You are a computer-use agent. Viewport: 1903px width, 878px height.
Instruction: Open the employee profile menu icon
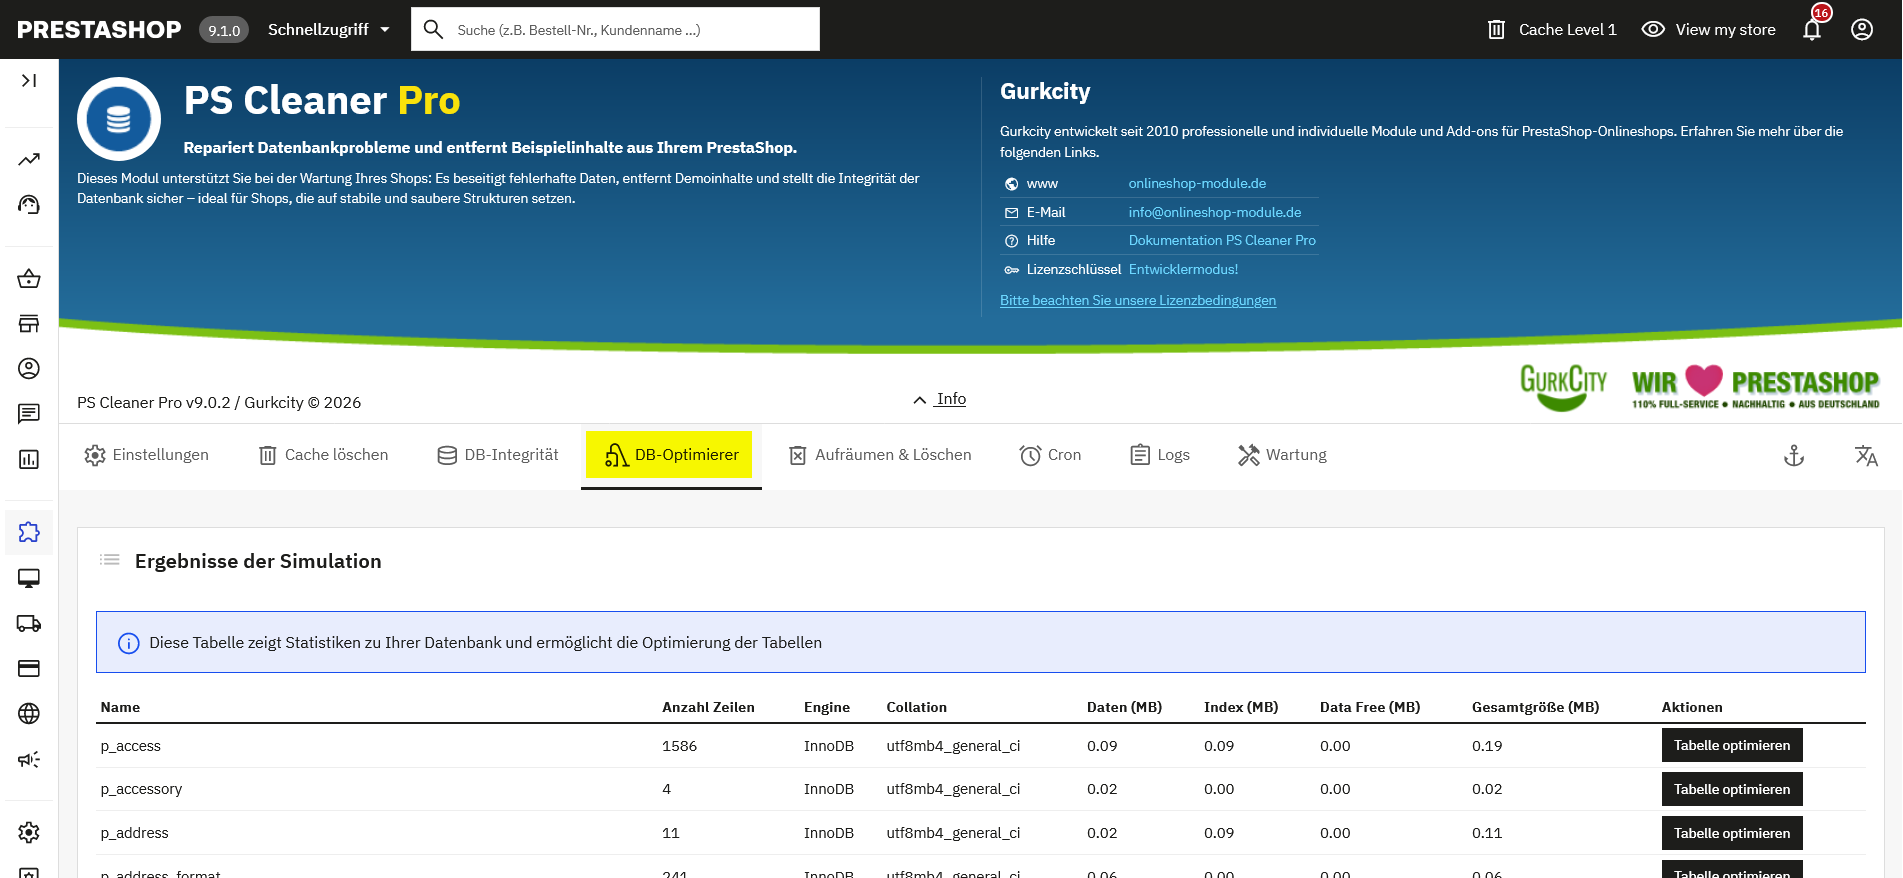tap(1862, 30)
